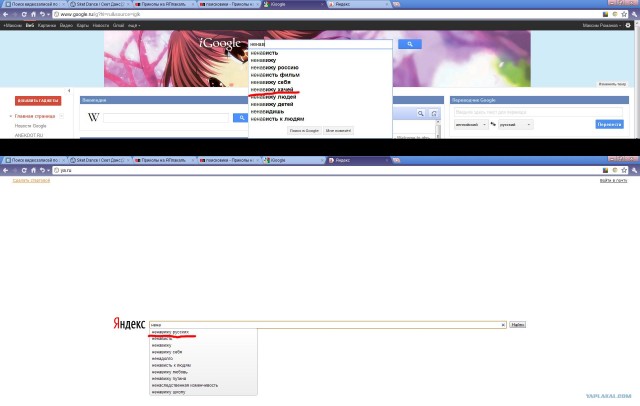
Task: Click home icon in gadget header
Action: tap(434, 113)
